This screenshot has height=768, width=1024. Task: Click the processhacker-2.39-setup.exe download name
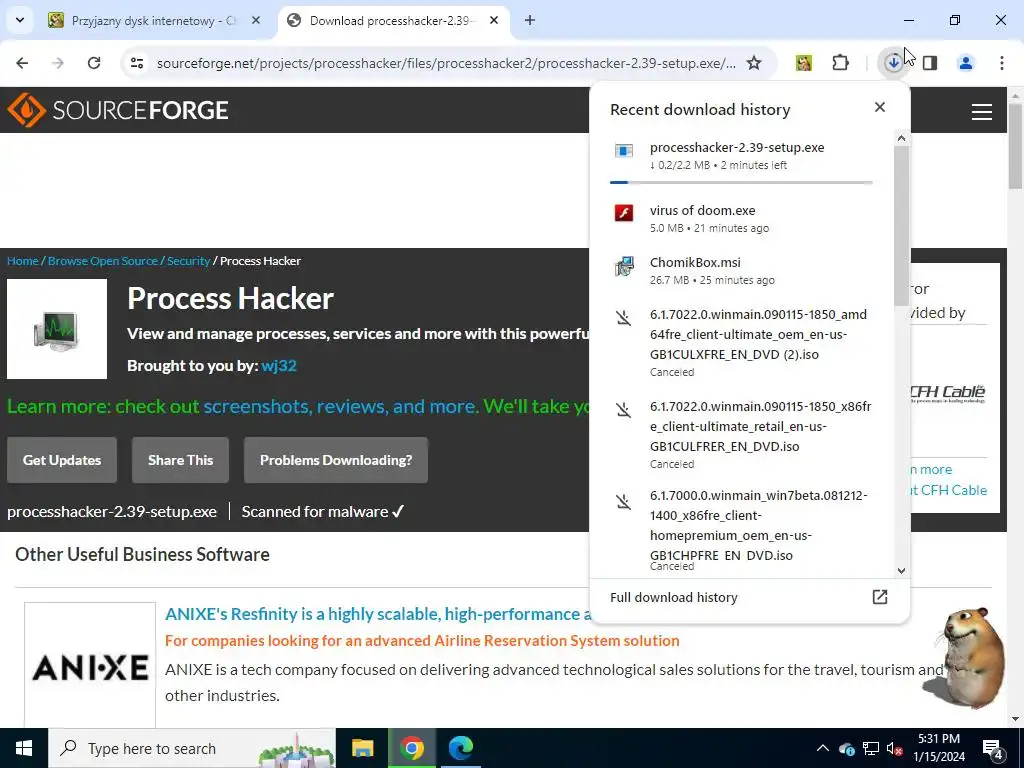click(737, 148)
